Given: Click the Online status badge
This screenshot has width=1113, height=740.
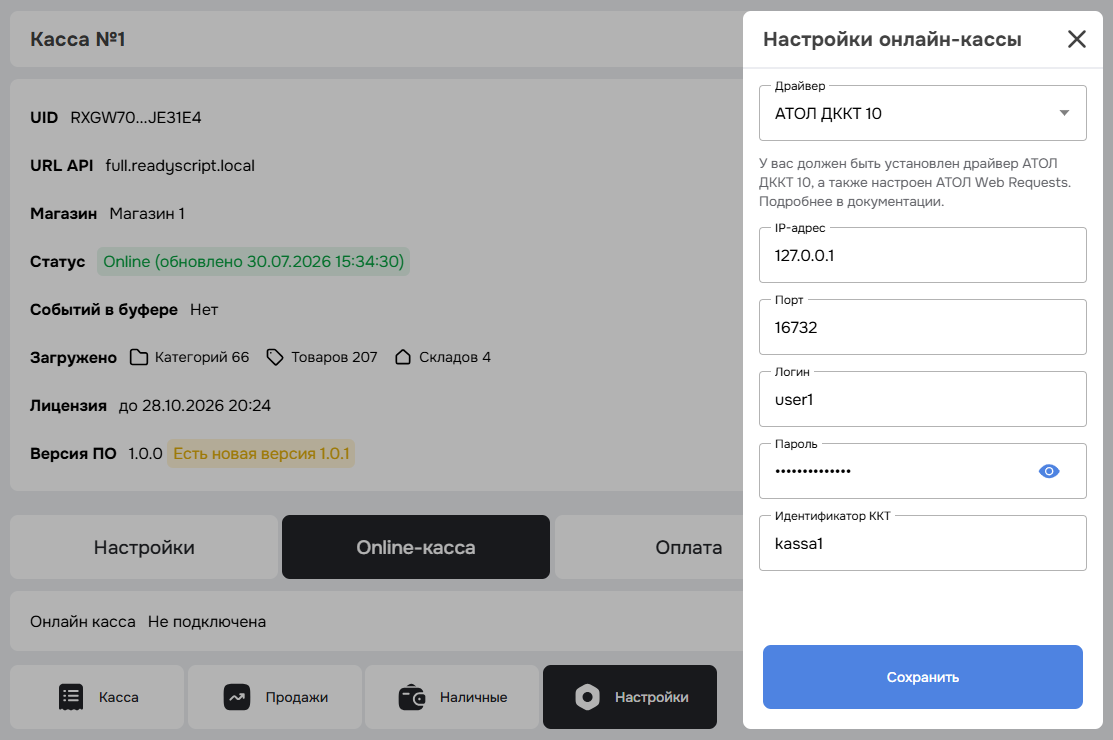Looking at the screenshot, I should click(253, 261).
